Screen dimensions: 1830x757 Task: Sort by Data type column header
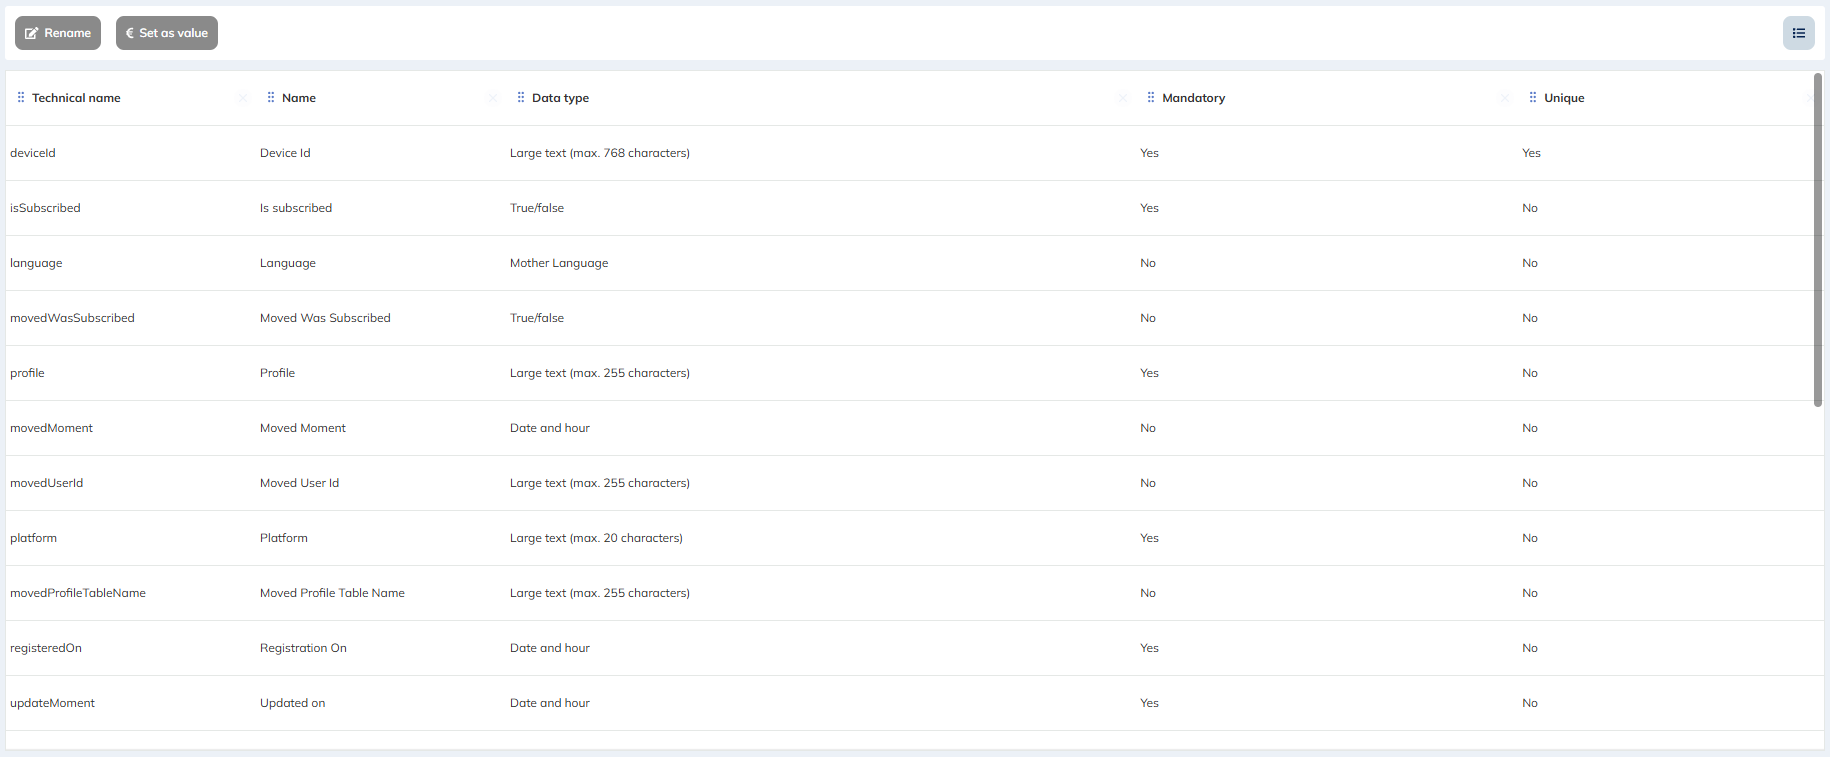click(560, 98)
